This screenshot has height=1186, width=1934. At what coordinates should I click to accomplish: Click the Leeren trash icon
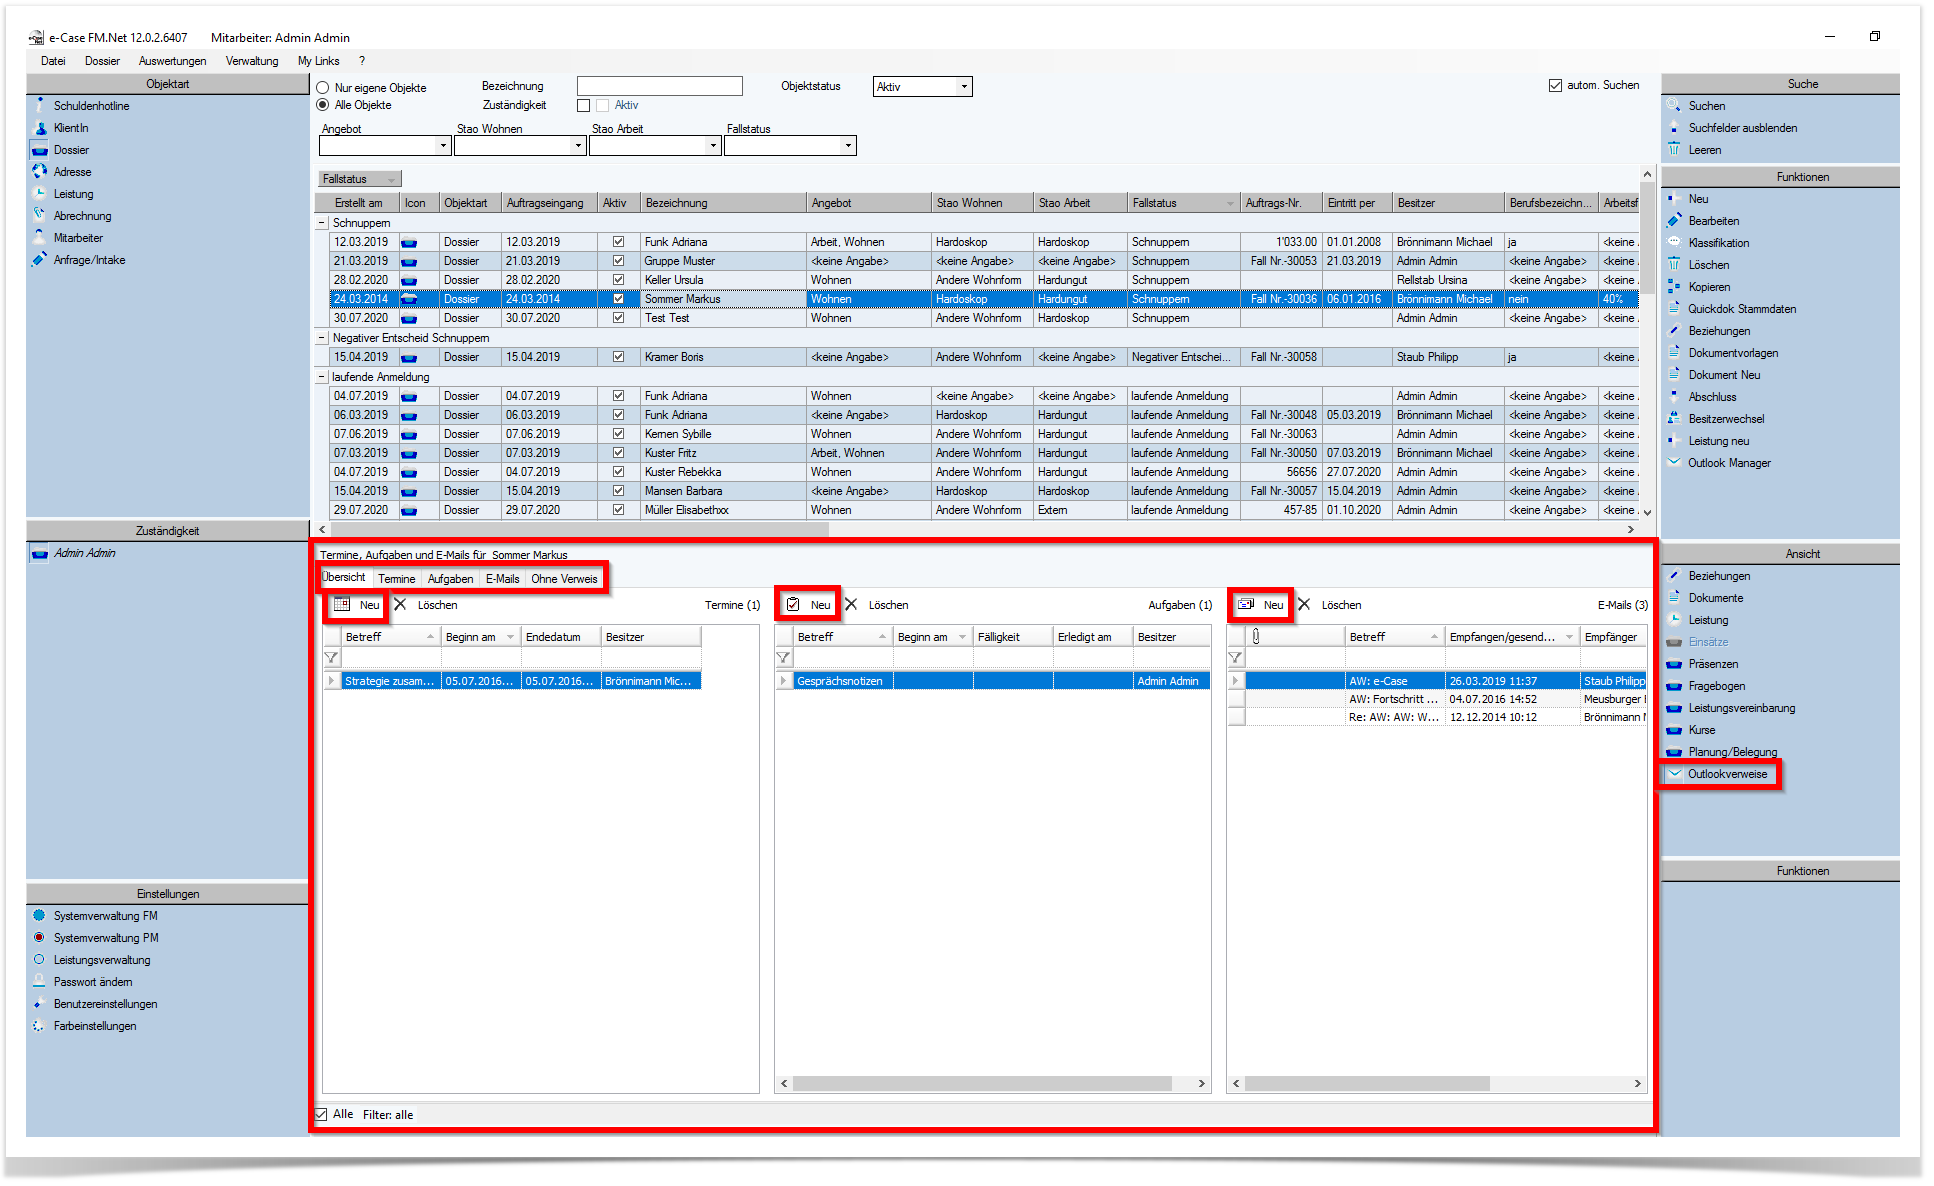click(1674, 149)
